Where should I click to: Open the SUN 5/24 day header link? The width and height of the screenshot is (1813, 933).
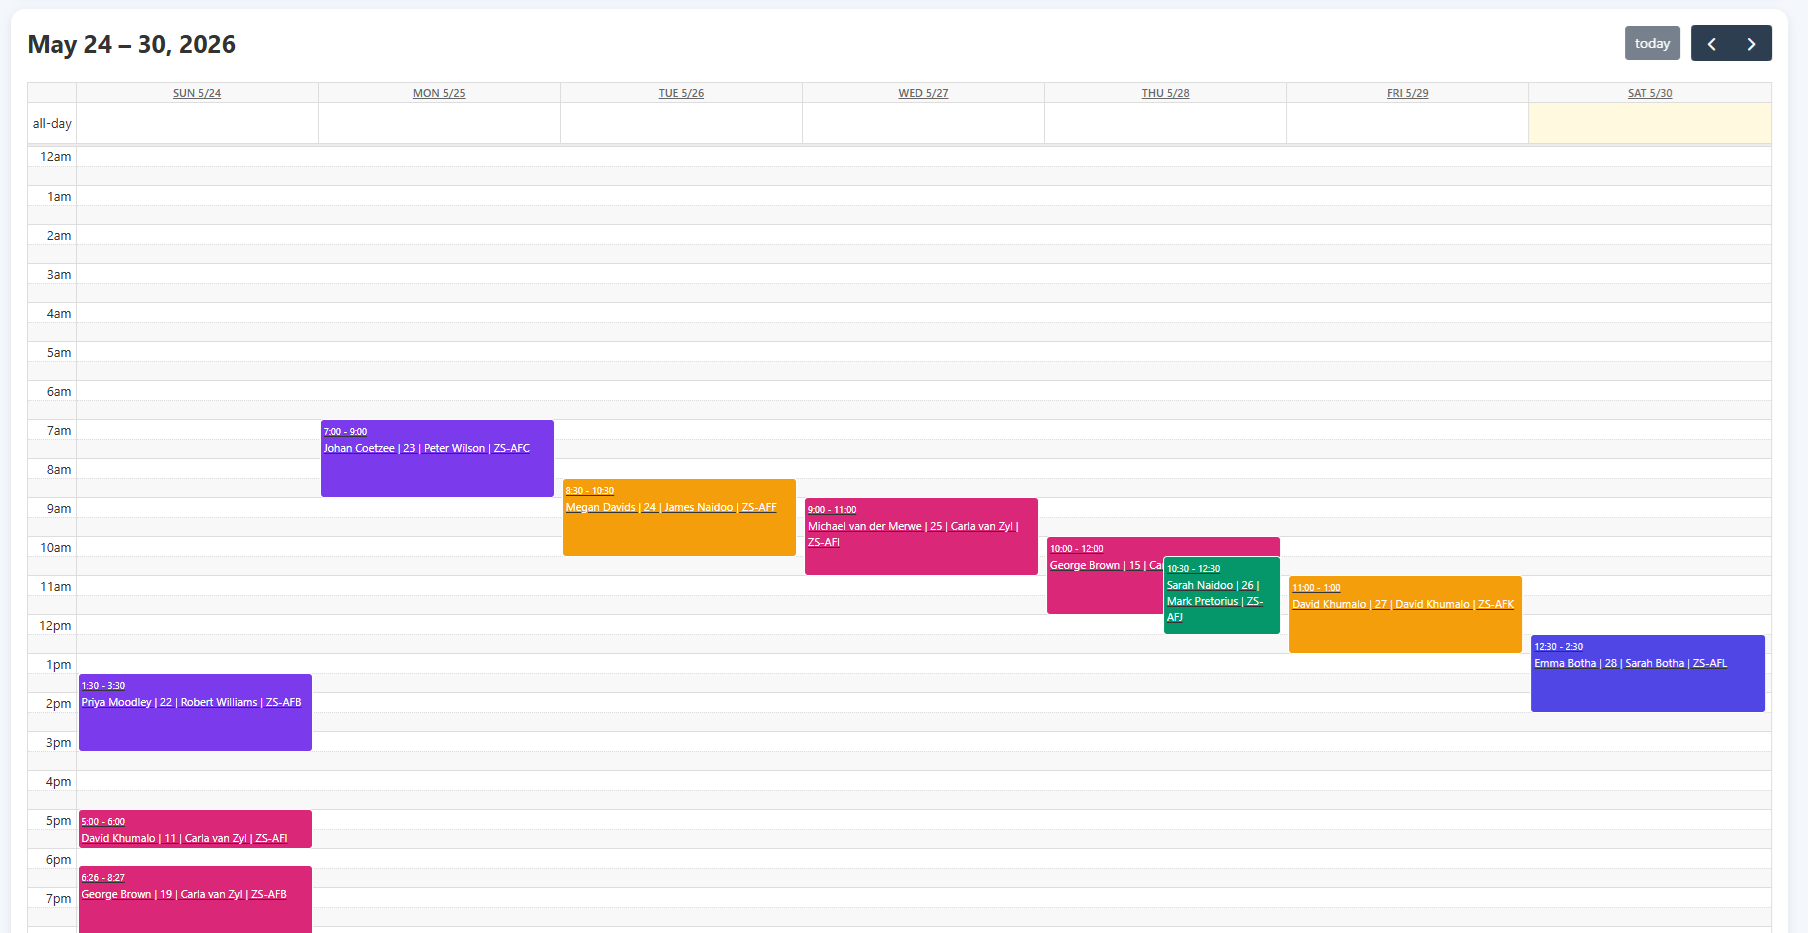coord(197,93)
